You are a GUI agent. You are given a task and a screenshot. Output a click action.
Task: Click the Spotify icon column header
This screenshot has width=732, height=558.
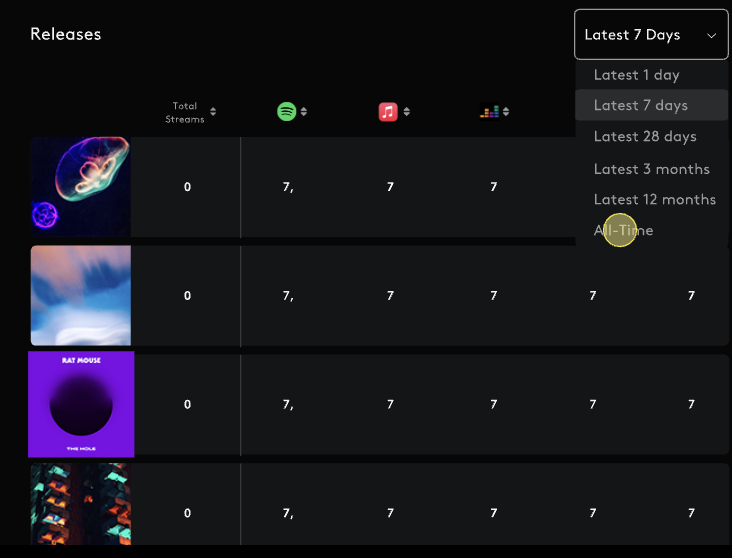coord(287,112)
